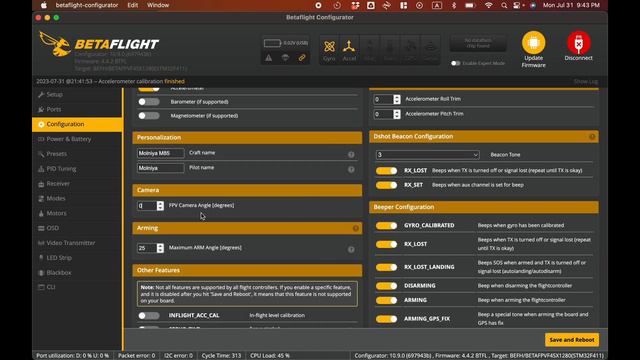The width and height of the screenshot is (640, 360).
Task: Click Maximum ARM Angle stepper arrows
Action: click(160, 248)
